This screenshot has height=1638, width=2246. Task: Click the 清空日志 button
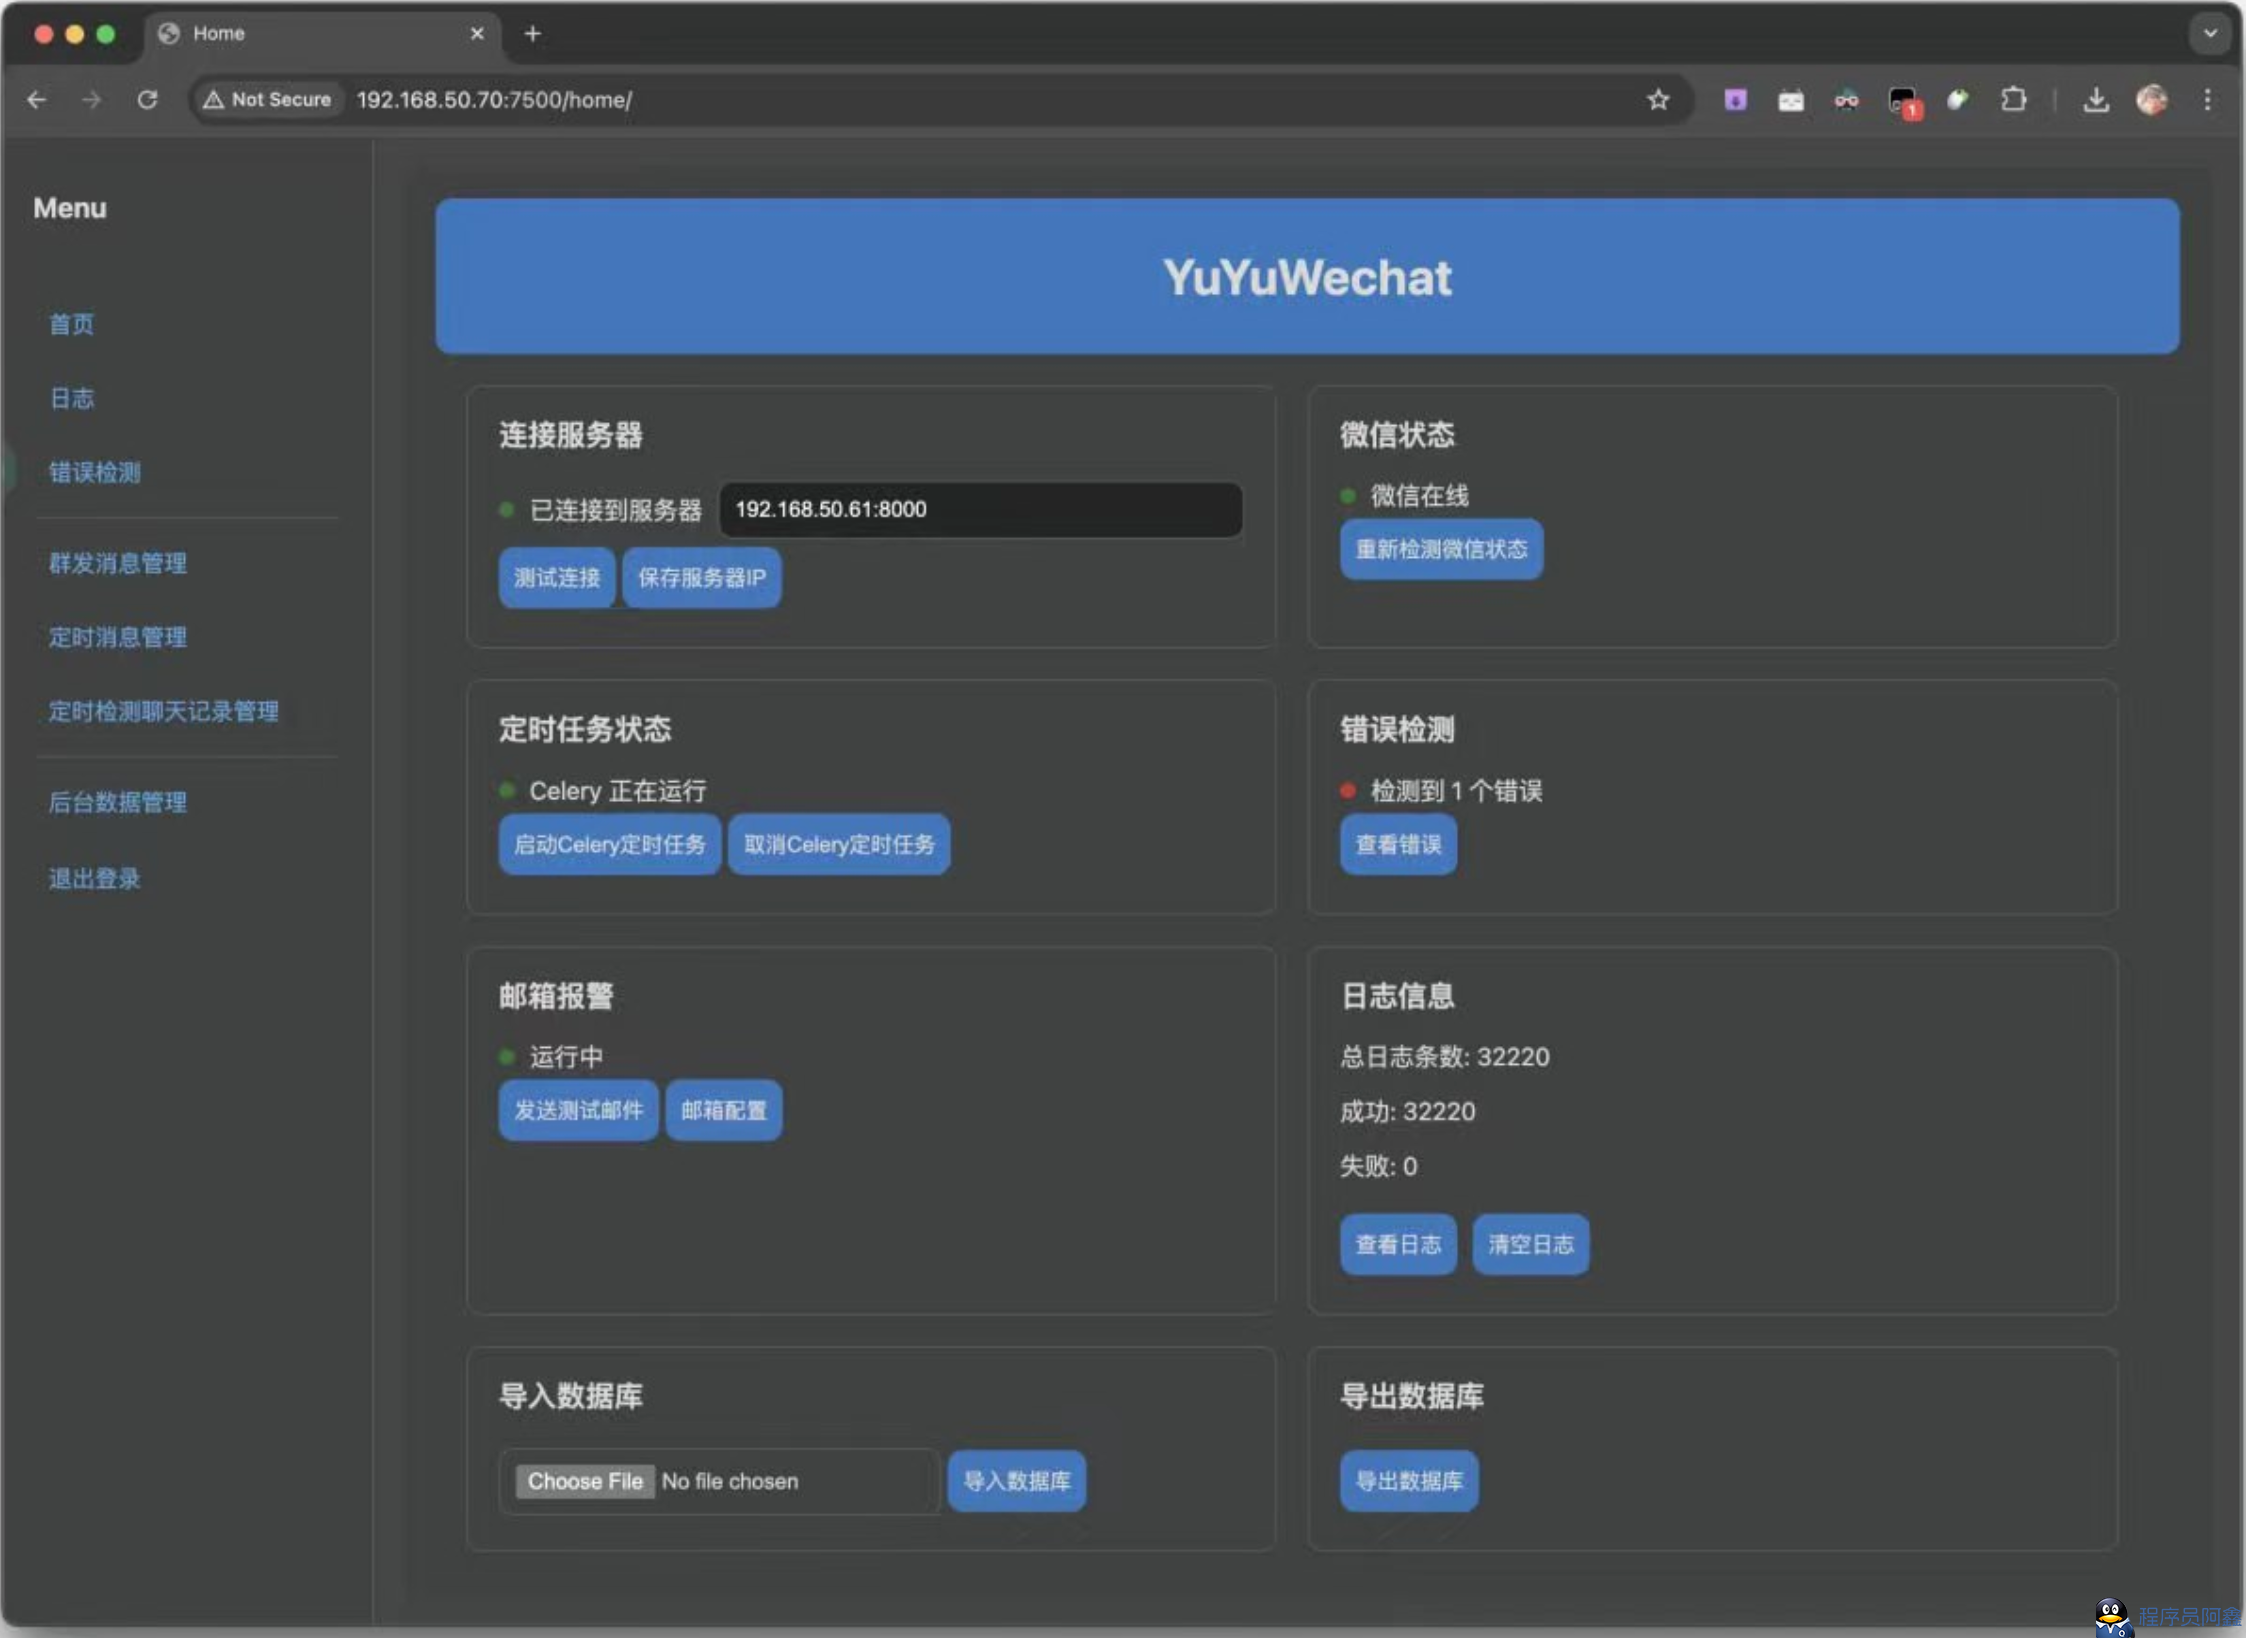[1531, 1244]
